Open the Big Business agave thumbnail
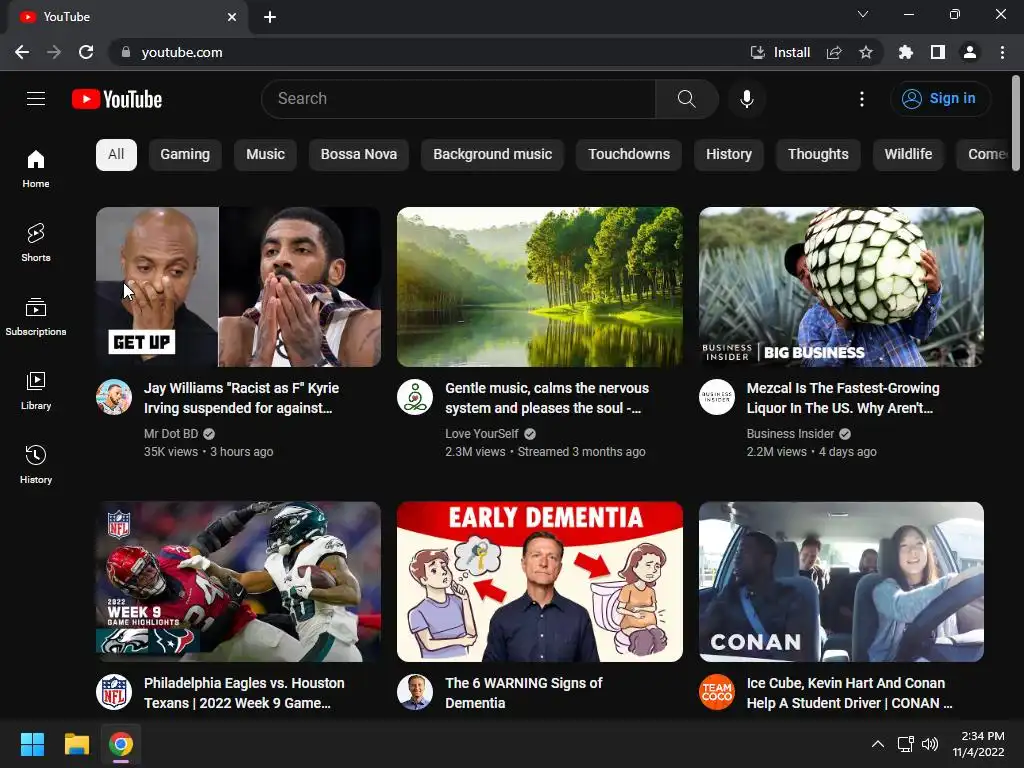The height and width of the screenshot is (768, 1024). pos(841,287)
